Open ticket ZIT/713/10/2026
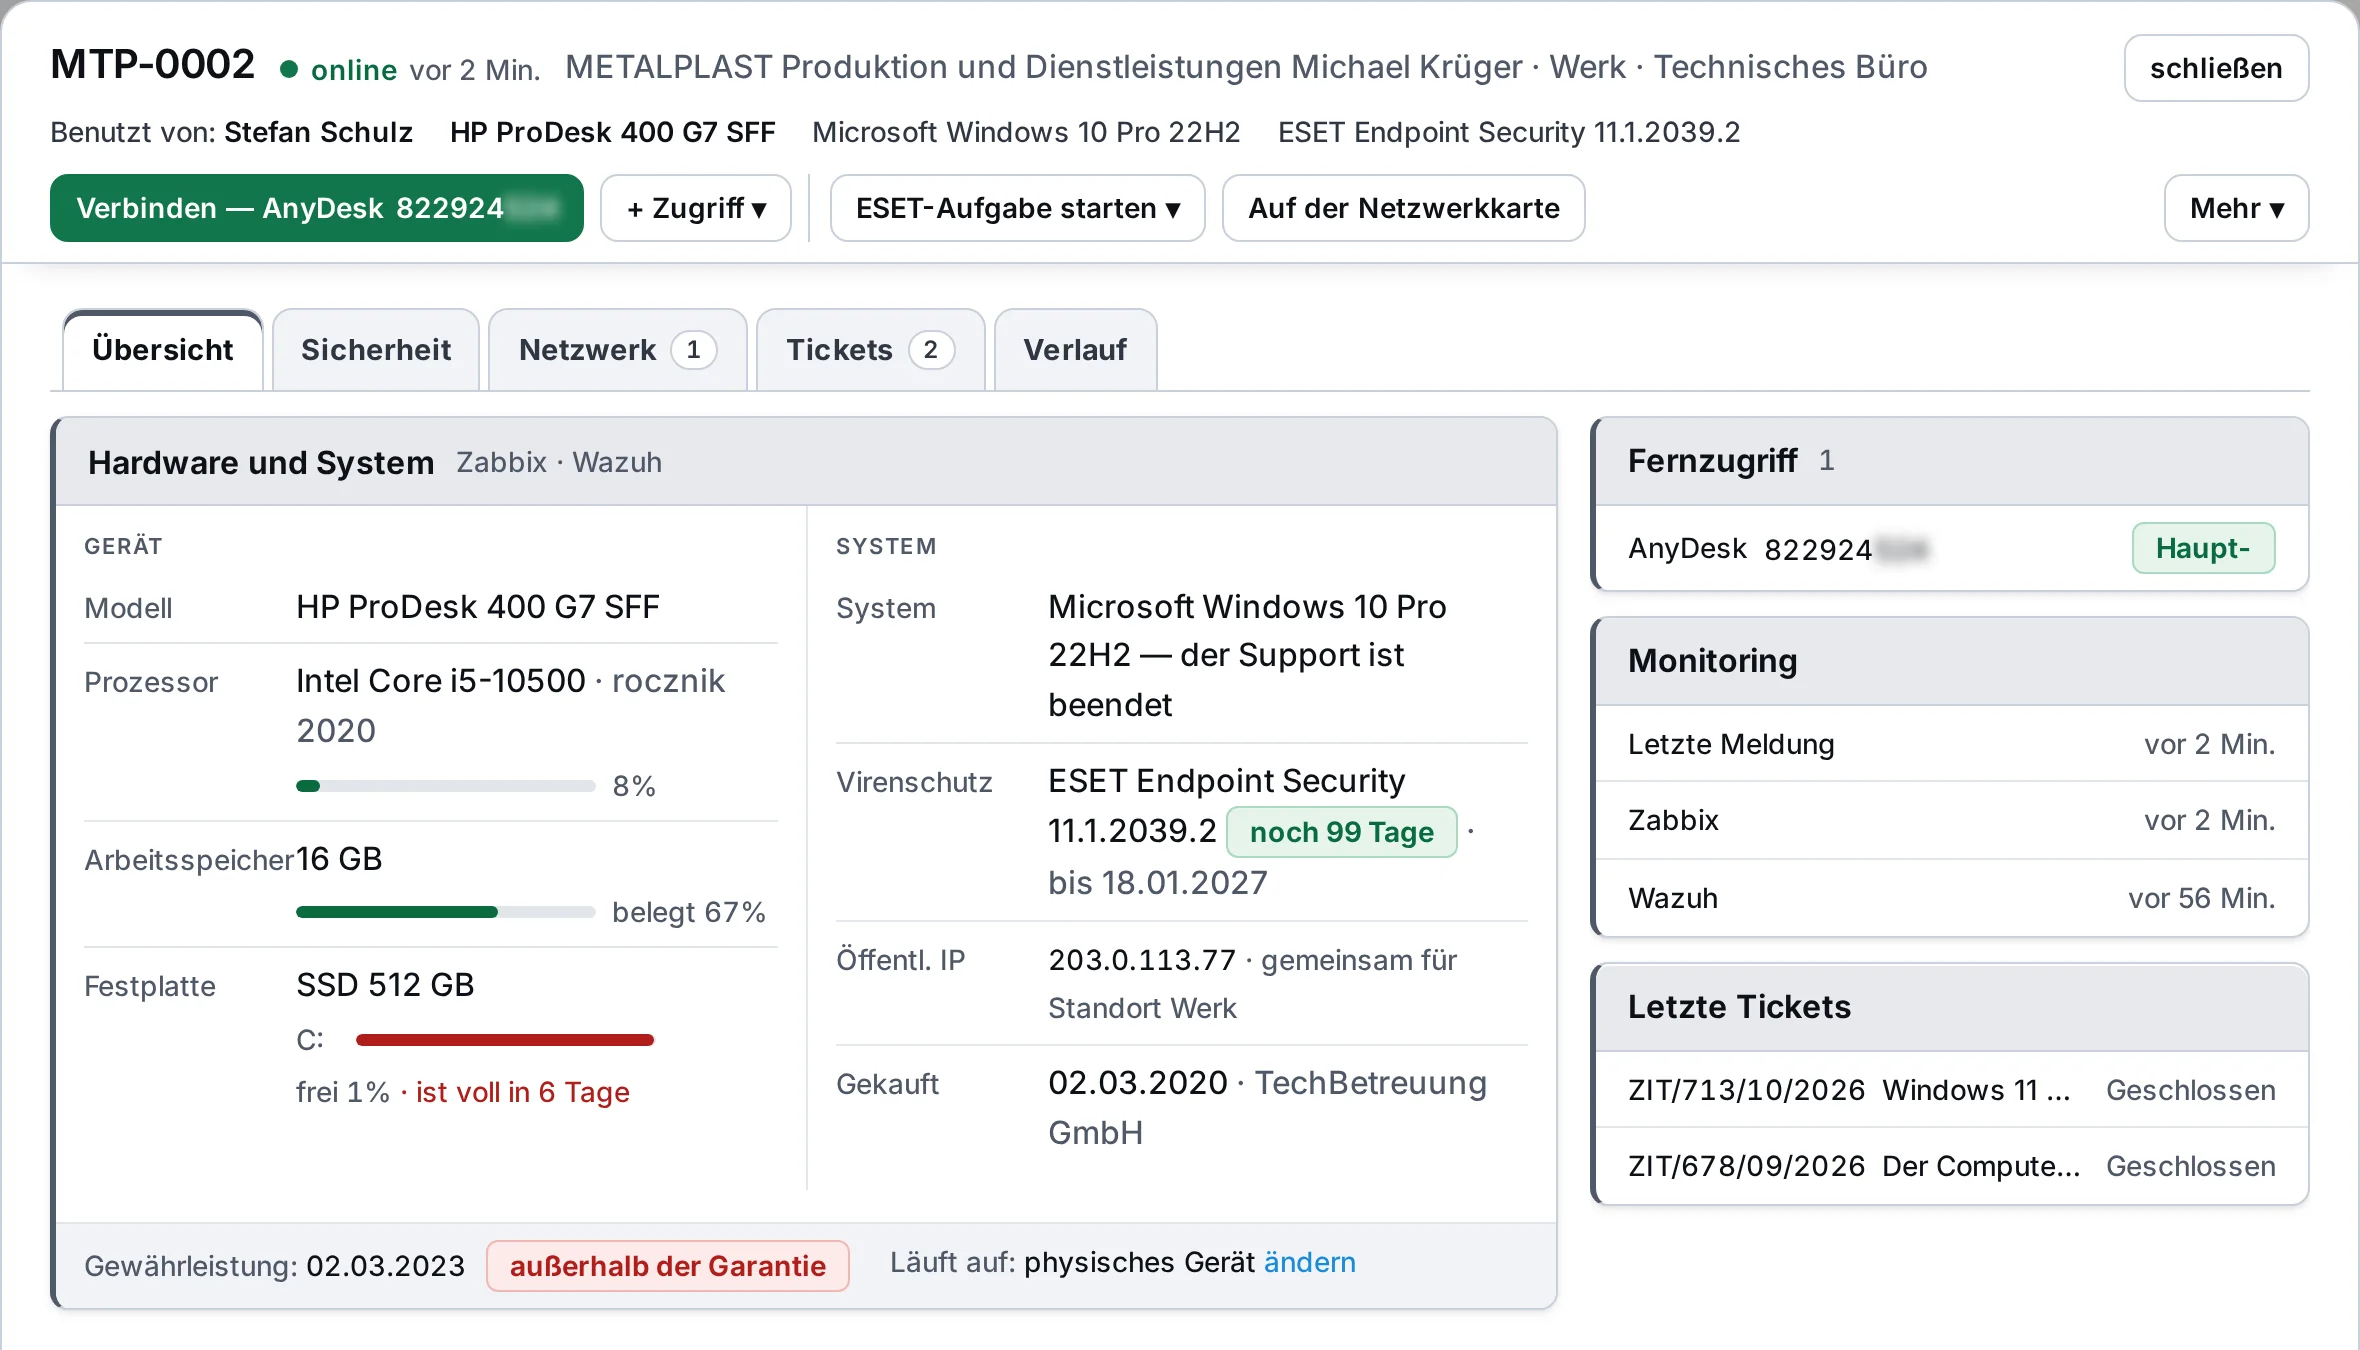The height and width of the screenshot is (1350, 2360). point(1951,1090)
